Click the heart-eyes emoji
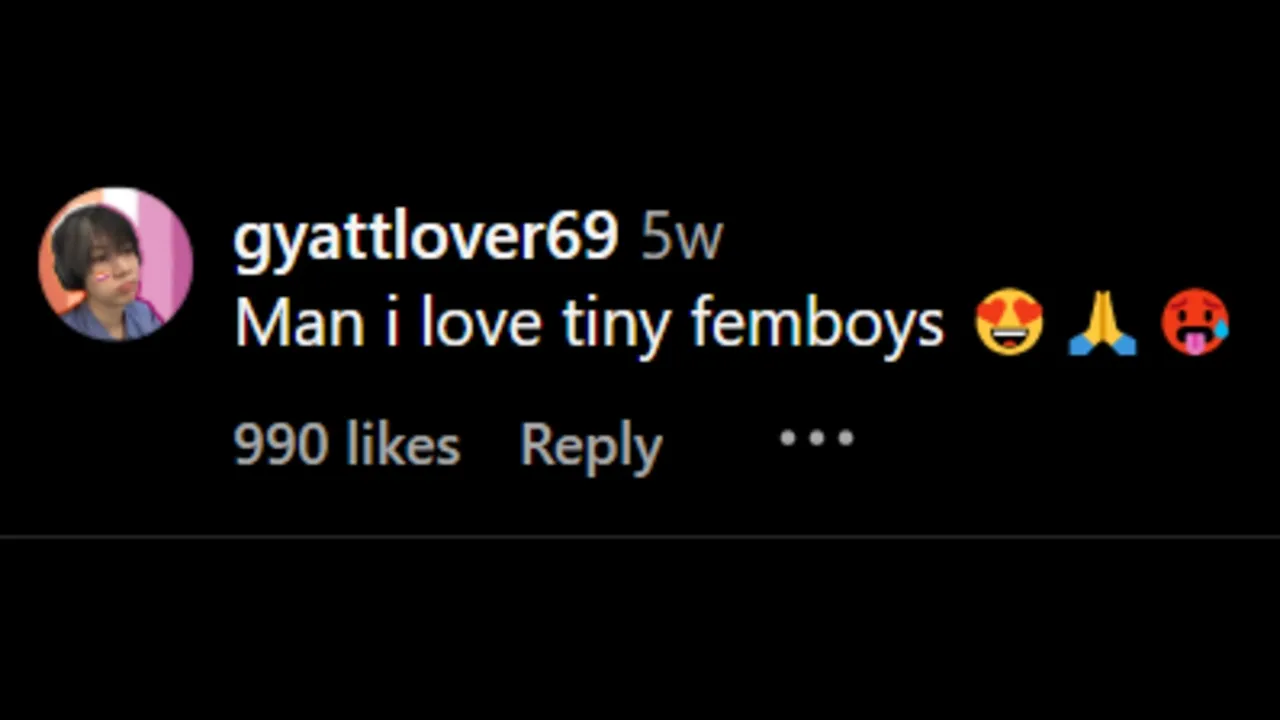1280x720 pixels. pos(1009,323)
